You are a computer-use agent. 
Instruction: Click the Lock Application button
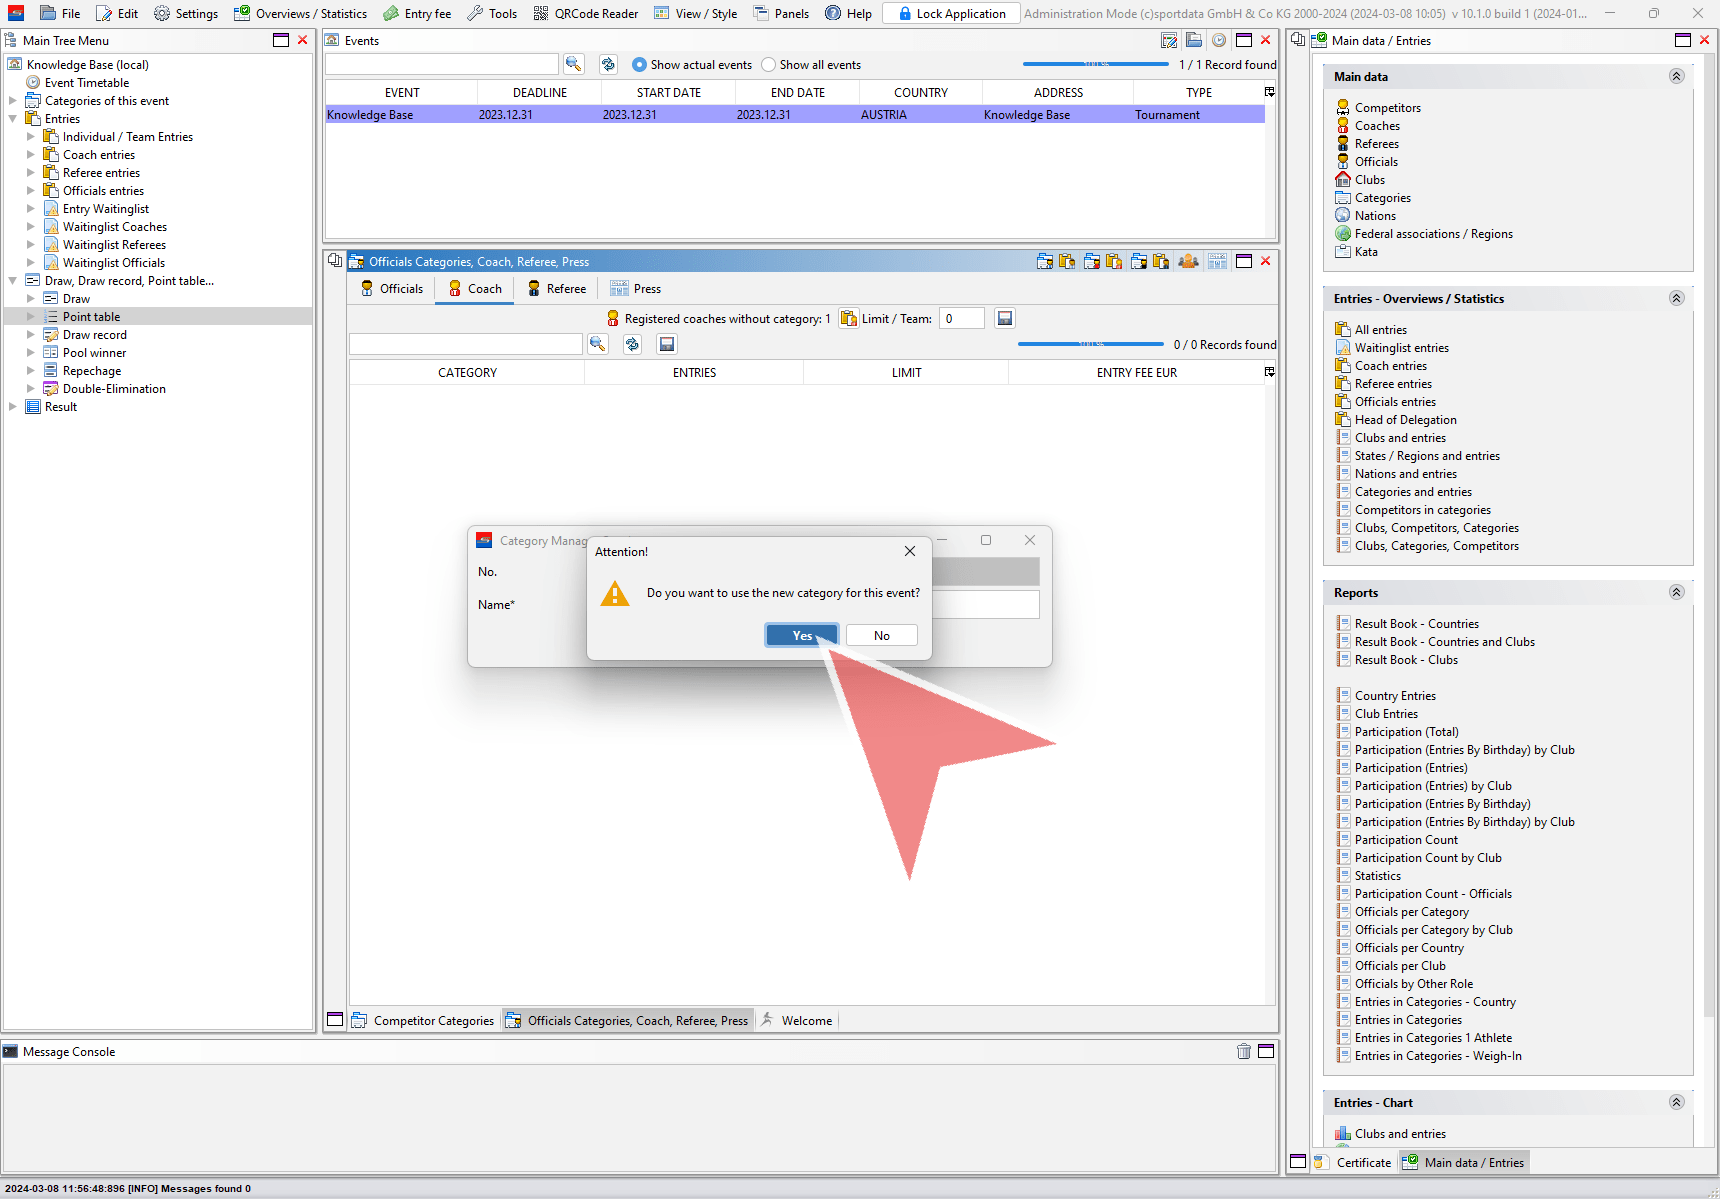(x=951, y=14)
